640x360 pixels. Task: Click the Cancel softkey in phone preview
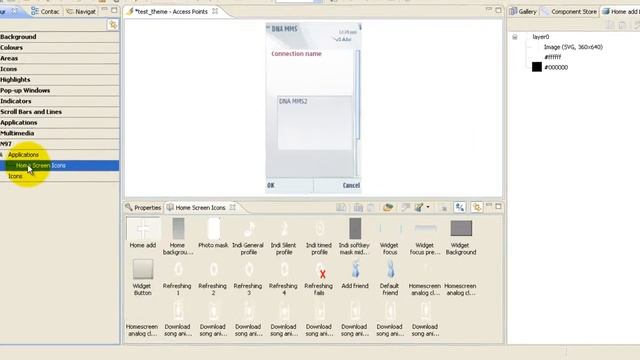351,185
